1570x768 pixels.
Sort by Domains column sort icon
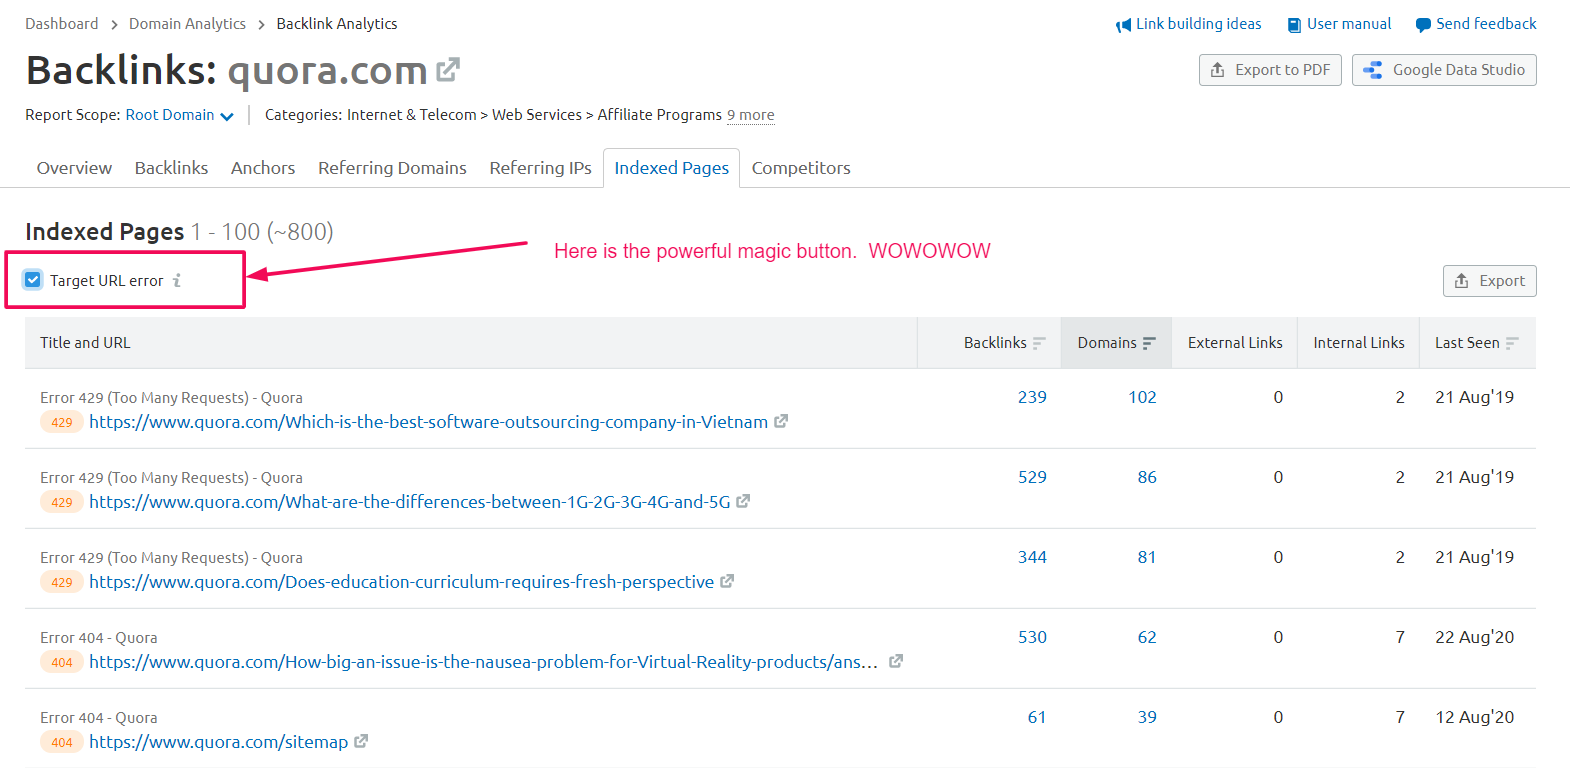pyautogui.click(x=1149, y=343)
